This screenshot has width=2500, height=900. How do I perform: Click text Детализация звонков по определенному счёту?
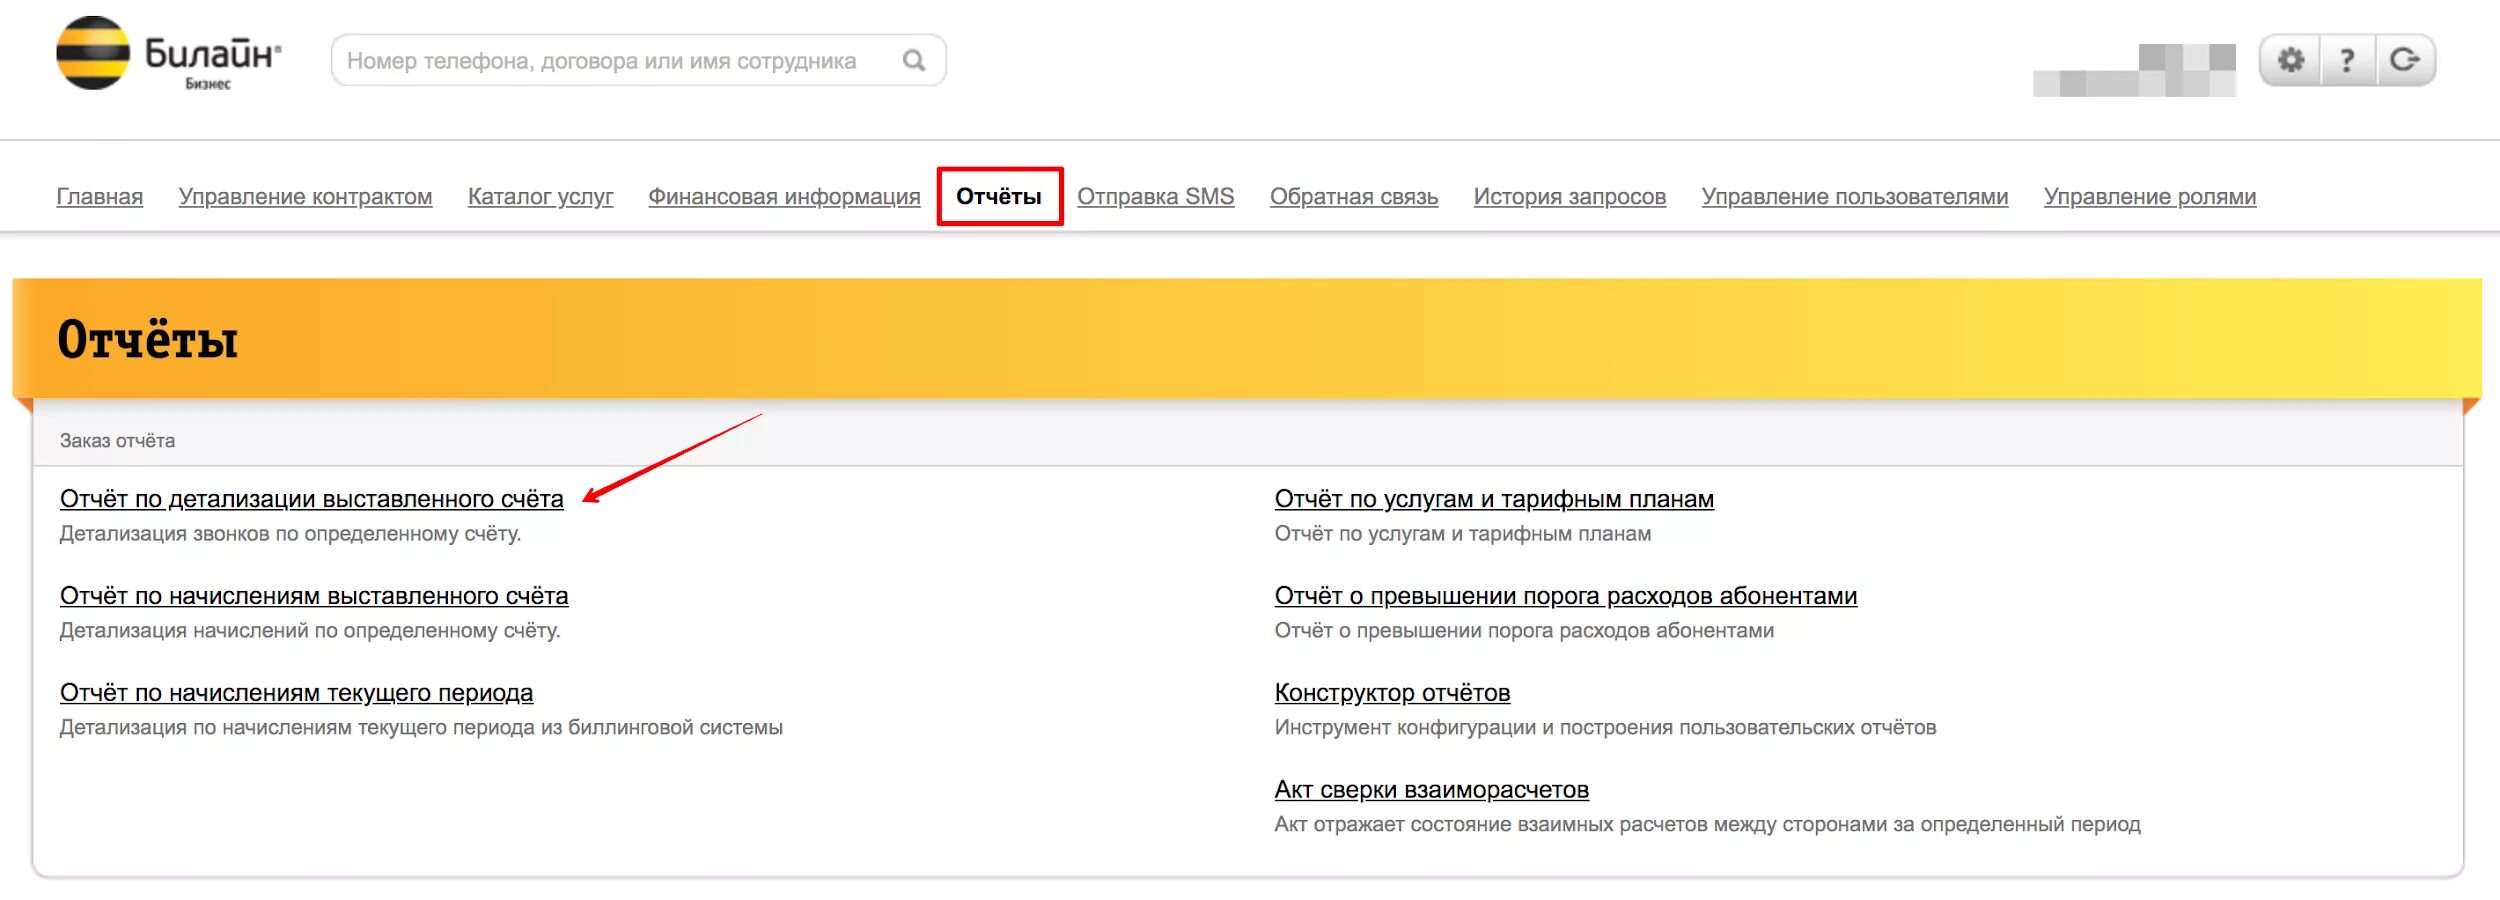tap(290, 534)
